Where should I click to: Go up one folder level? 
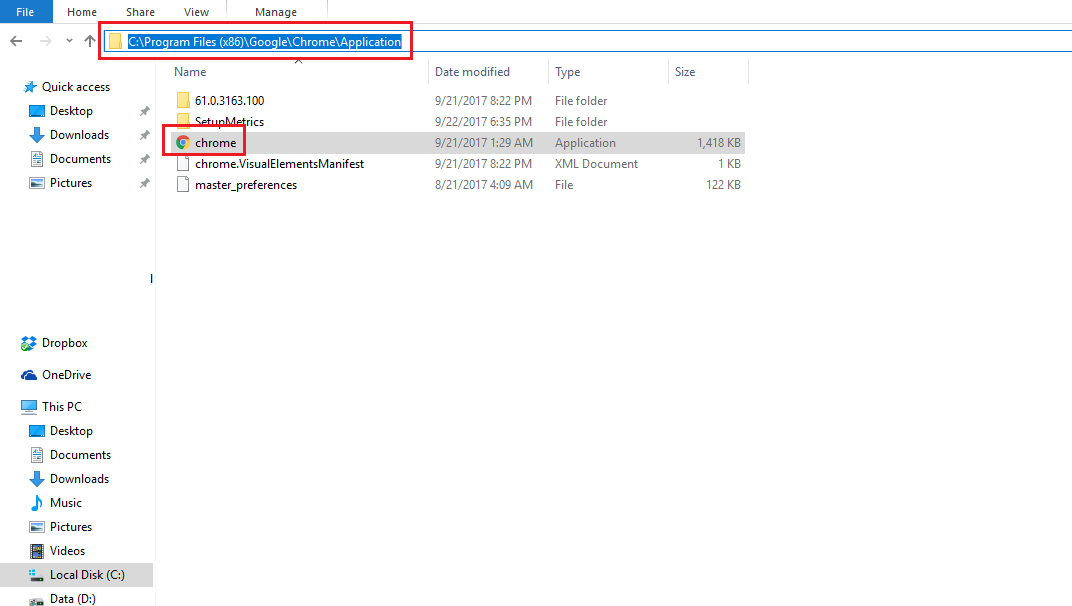[x=90, y=41]
